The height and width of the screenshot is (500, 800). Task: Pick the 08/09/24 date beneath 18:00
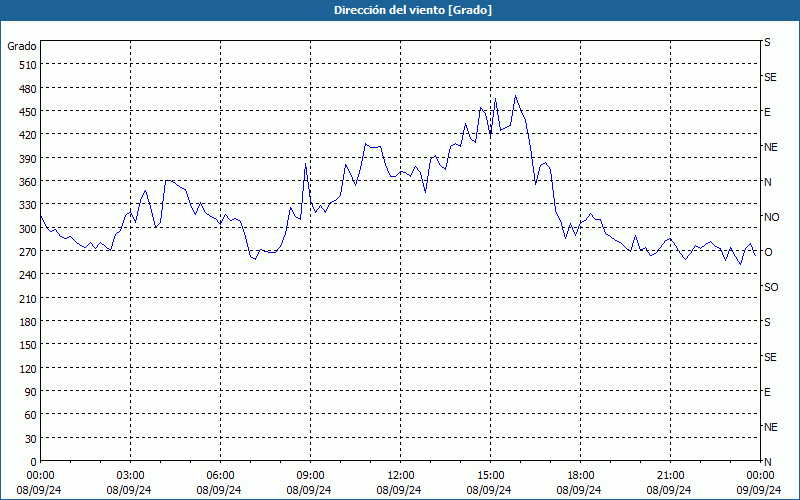click(579, 490)
